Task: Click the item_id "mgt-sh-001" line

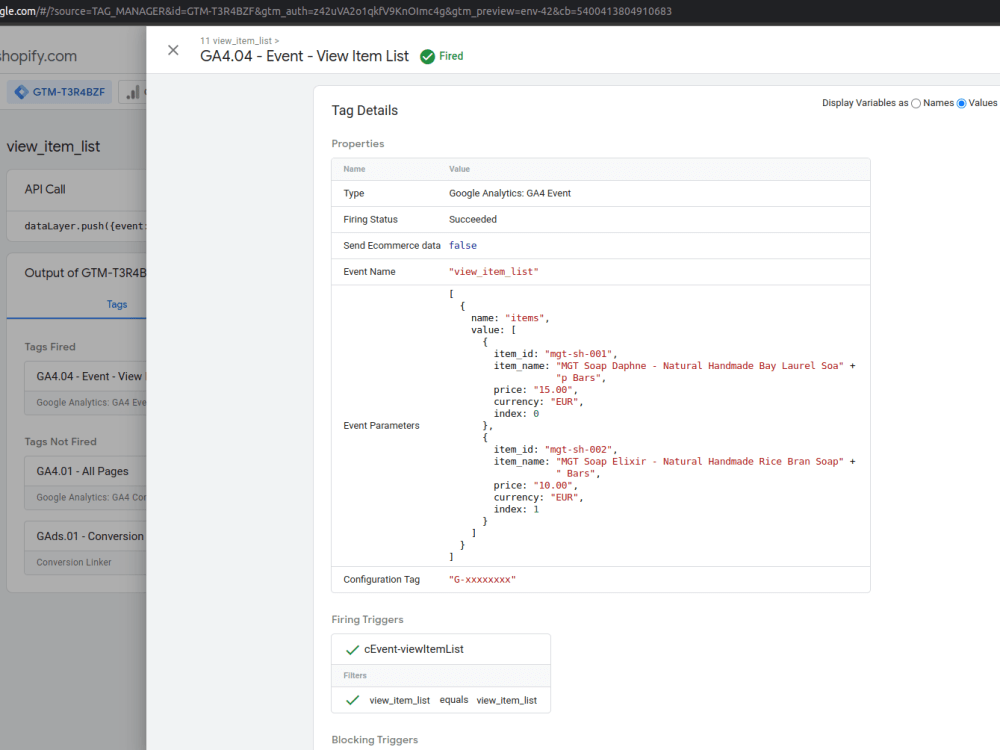Action: tap(555, 354)
